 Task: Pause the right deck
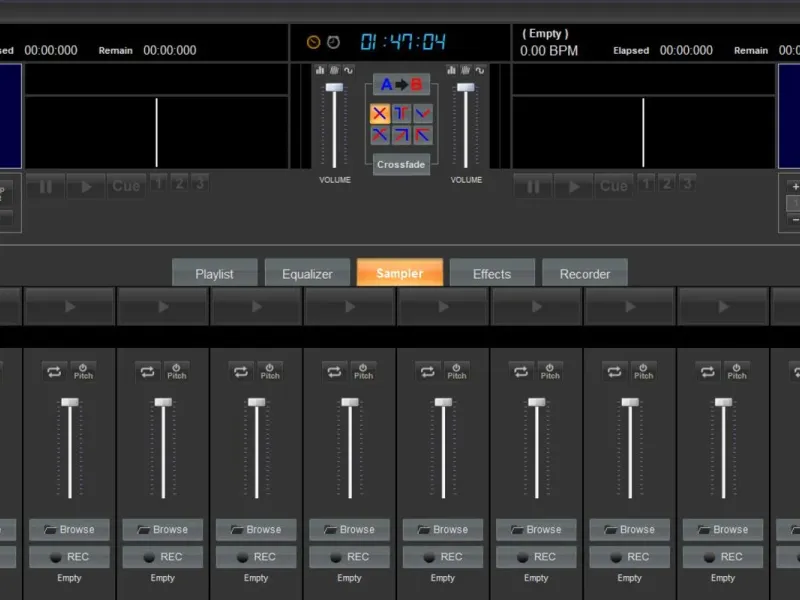(533, 187)
